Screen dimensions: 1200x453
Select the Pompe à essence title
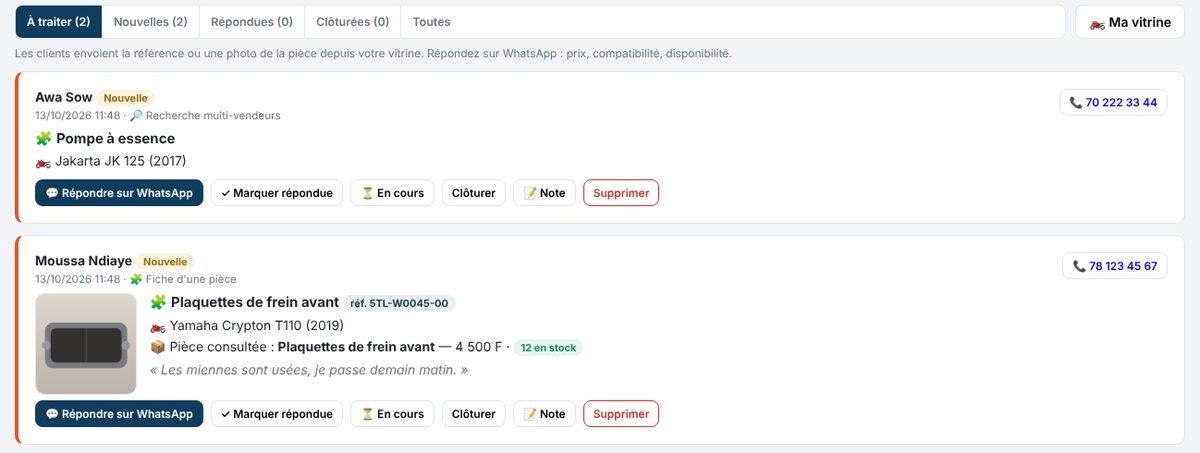[115, 139]
